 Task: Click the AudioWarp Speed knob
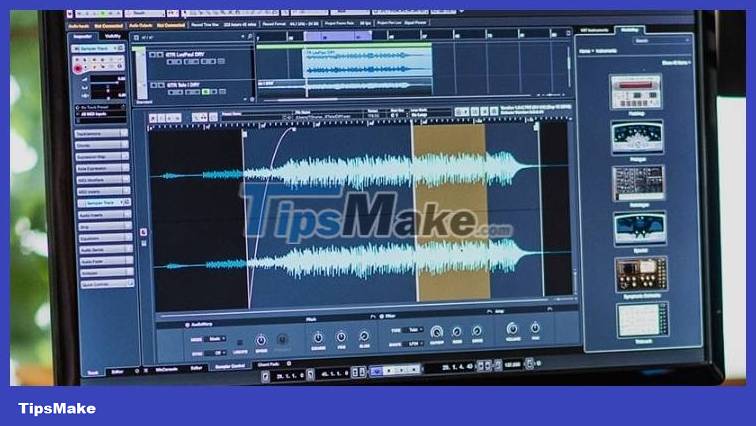click(x=261, y=340)
